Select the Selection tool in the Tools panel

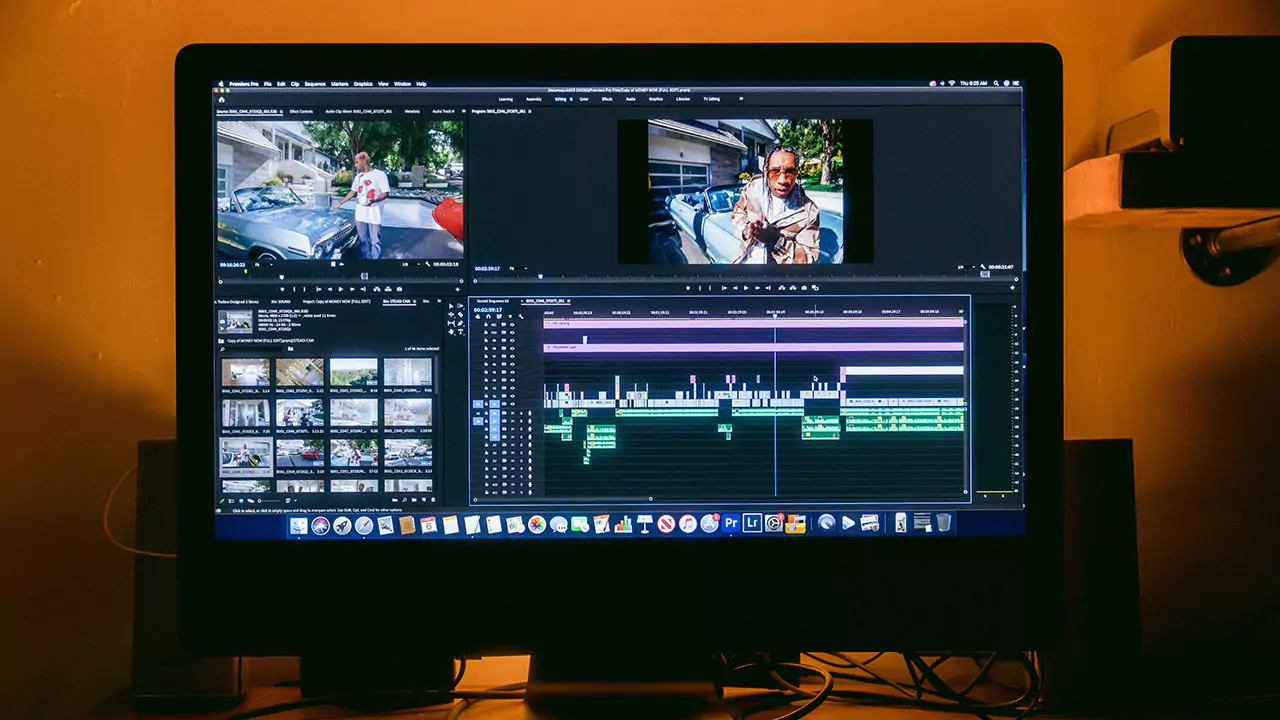pos(451,306)
